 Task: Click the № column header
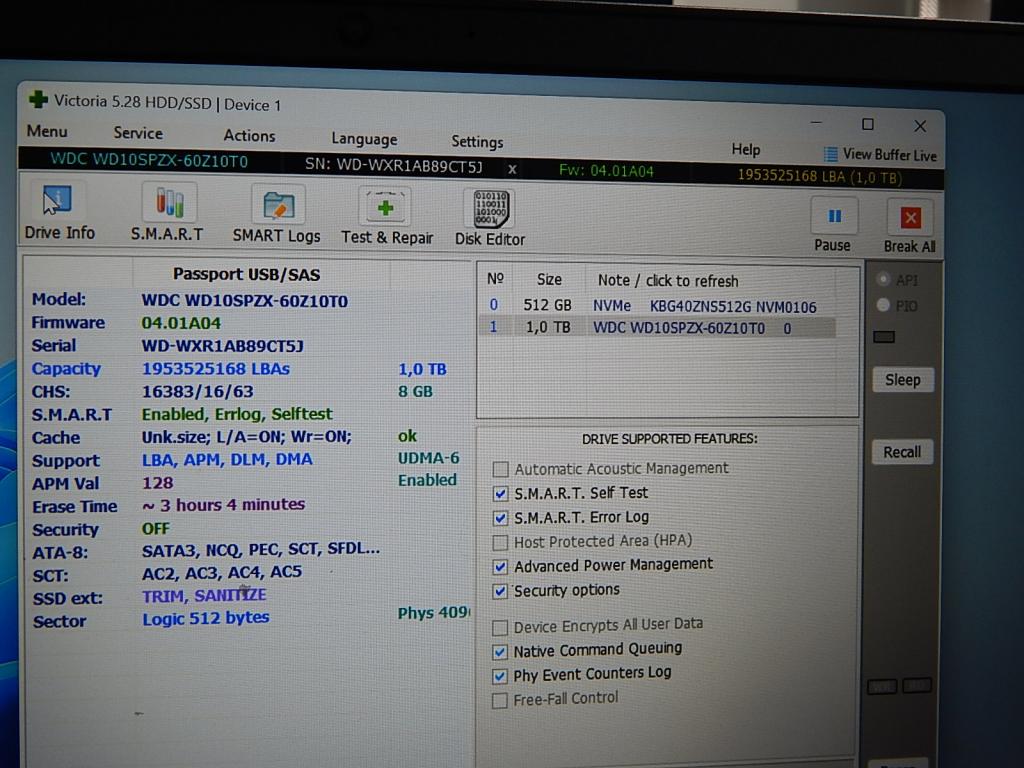click(495, 278)
